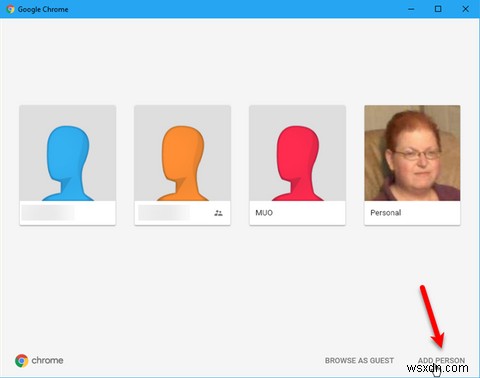Minimize the Google Chrome window
Screen dimensions: 480x378
point(411,9)
